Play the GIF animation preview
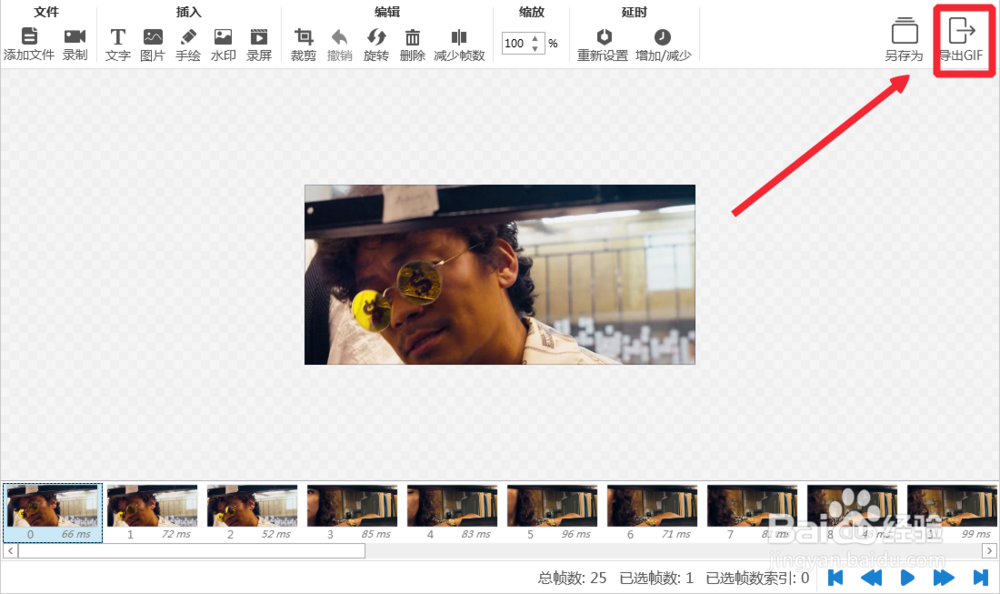1000x594 pixels. [908, 578]
